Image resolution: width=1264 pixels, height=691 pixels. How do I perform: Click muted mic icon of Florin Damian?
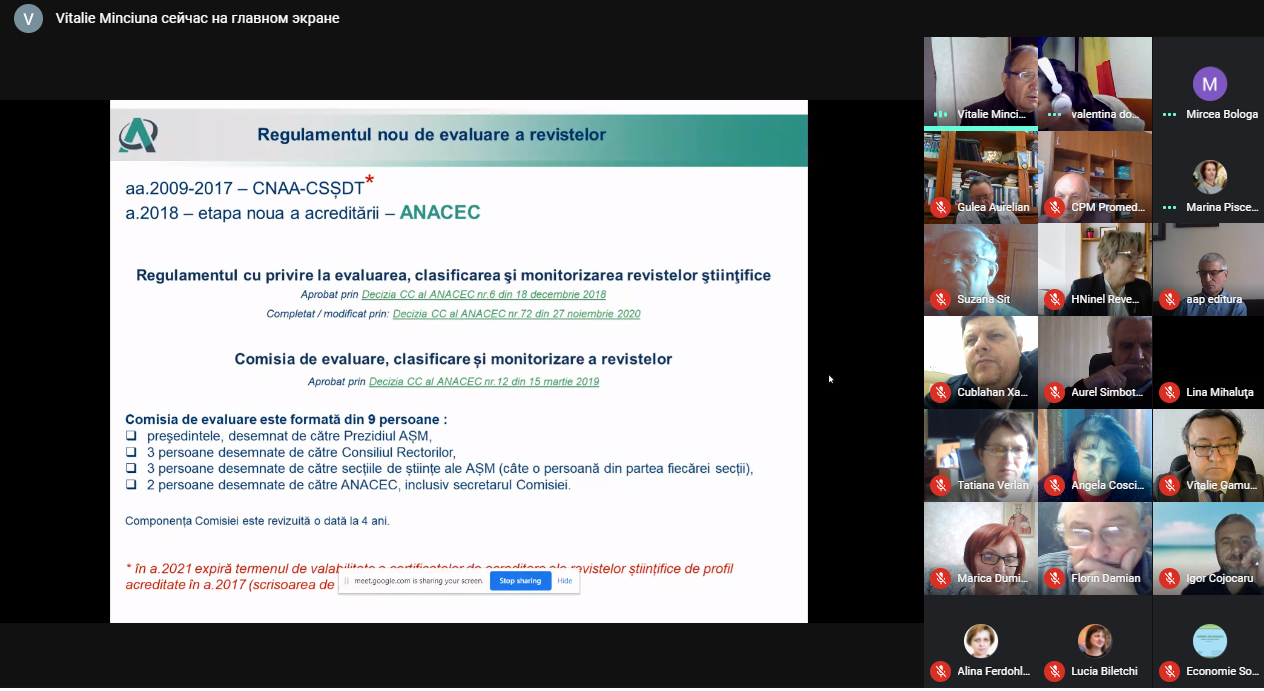click(1054, 578)
